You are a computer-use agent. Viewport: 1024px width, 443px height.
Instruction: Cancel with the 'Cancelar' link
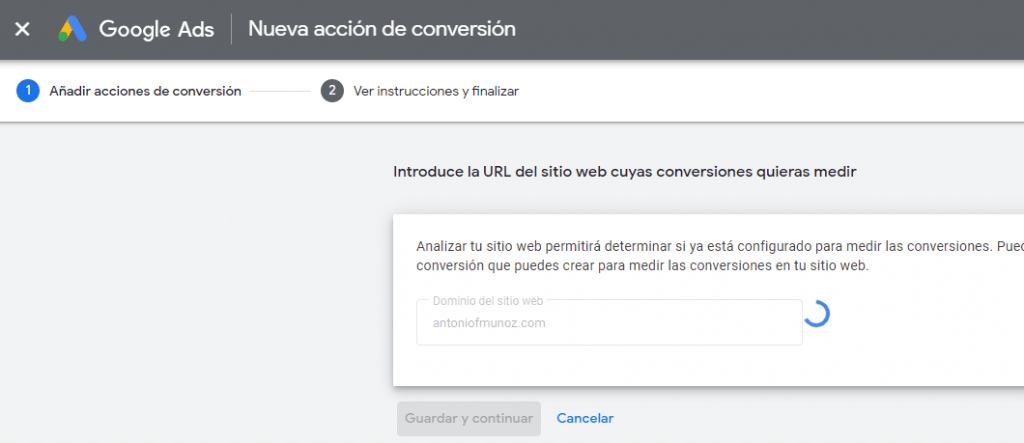585,419
